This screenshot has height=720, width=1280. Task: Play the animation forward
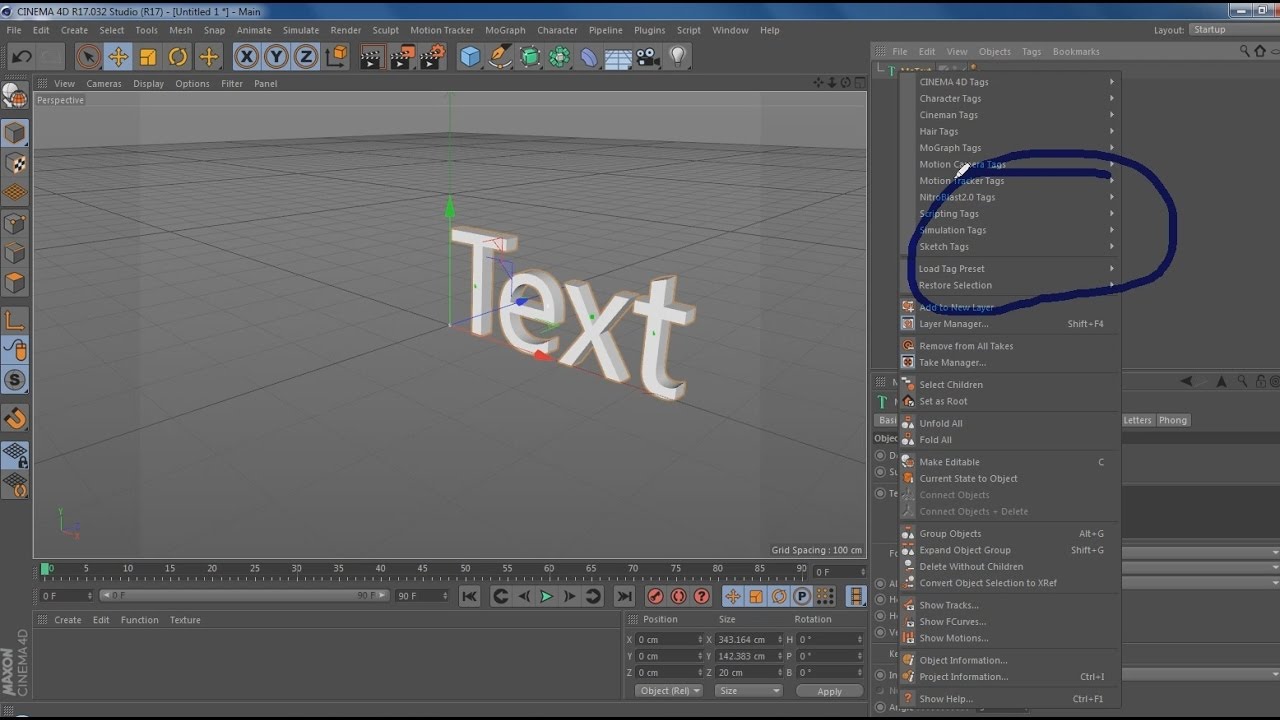(x=546, y=596)
